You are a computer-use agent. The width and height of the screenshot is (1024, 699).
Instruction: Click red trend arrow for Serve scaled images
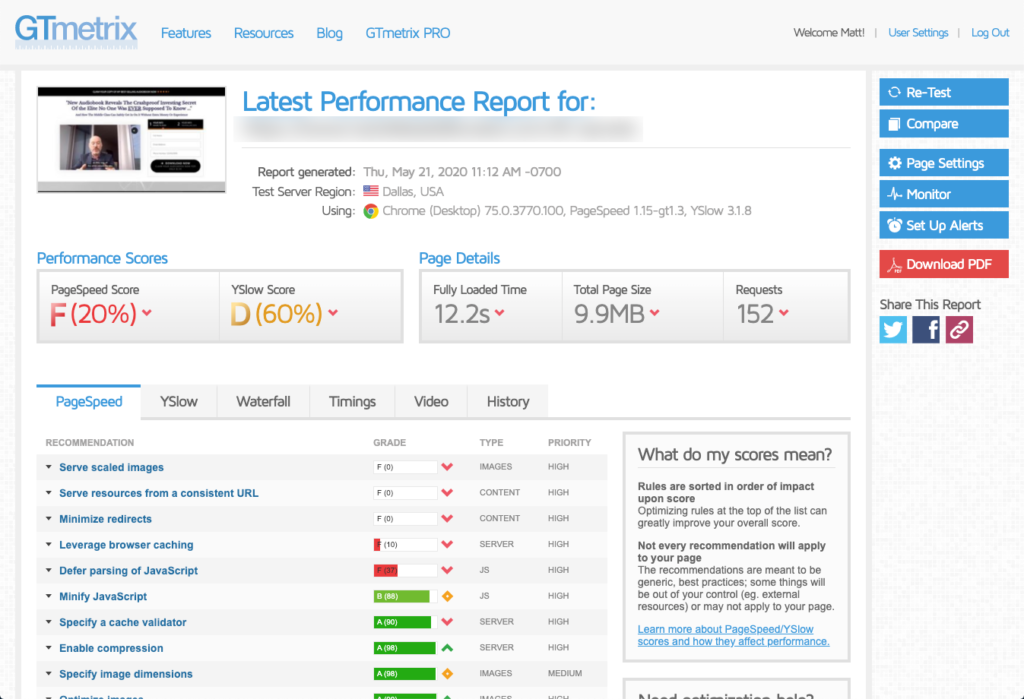[x=447, y=466]
